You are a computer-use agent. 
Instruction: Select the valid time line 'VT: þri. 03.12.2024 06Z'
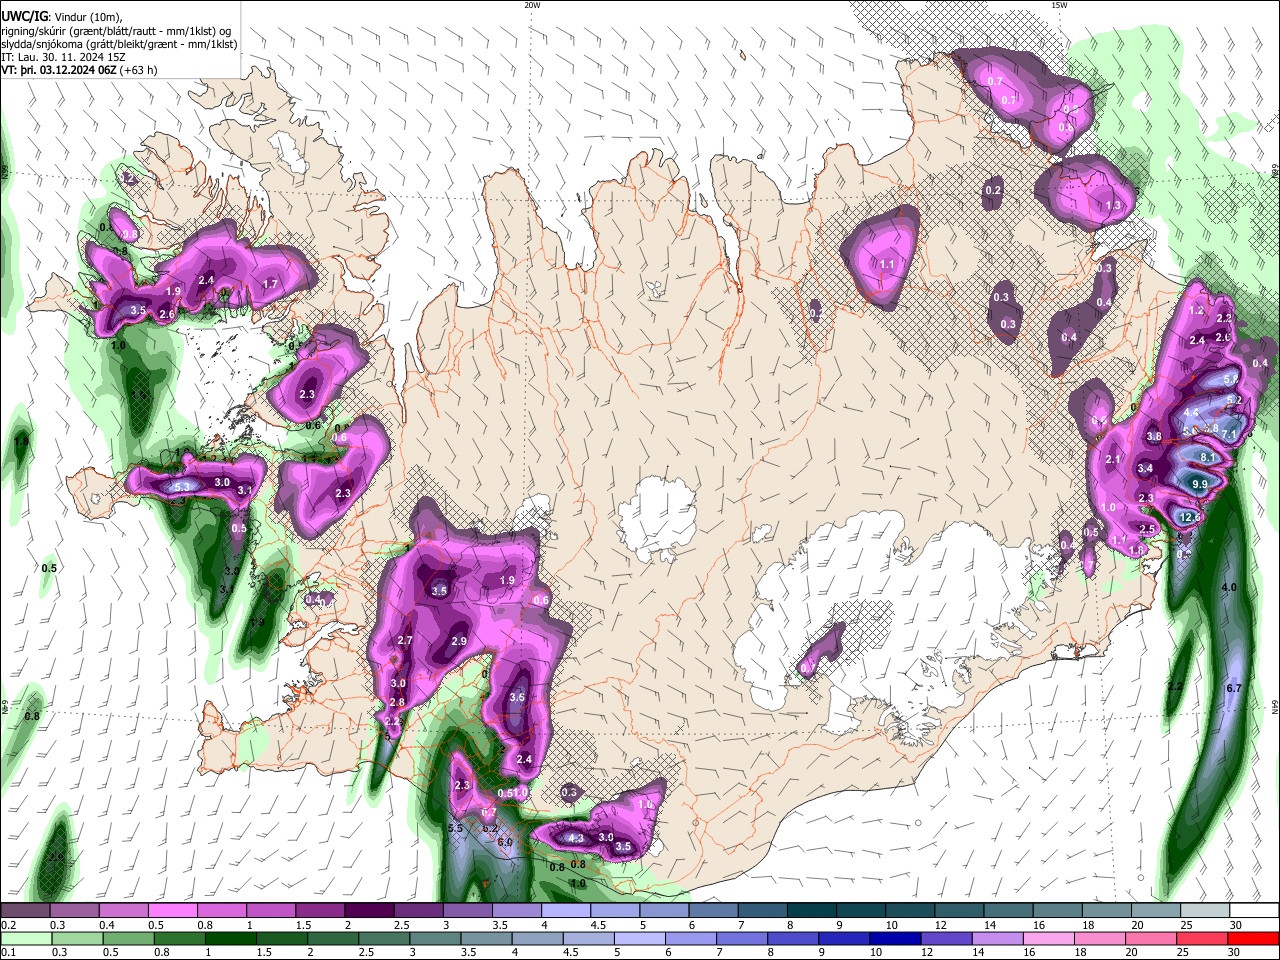(59, 70)
